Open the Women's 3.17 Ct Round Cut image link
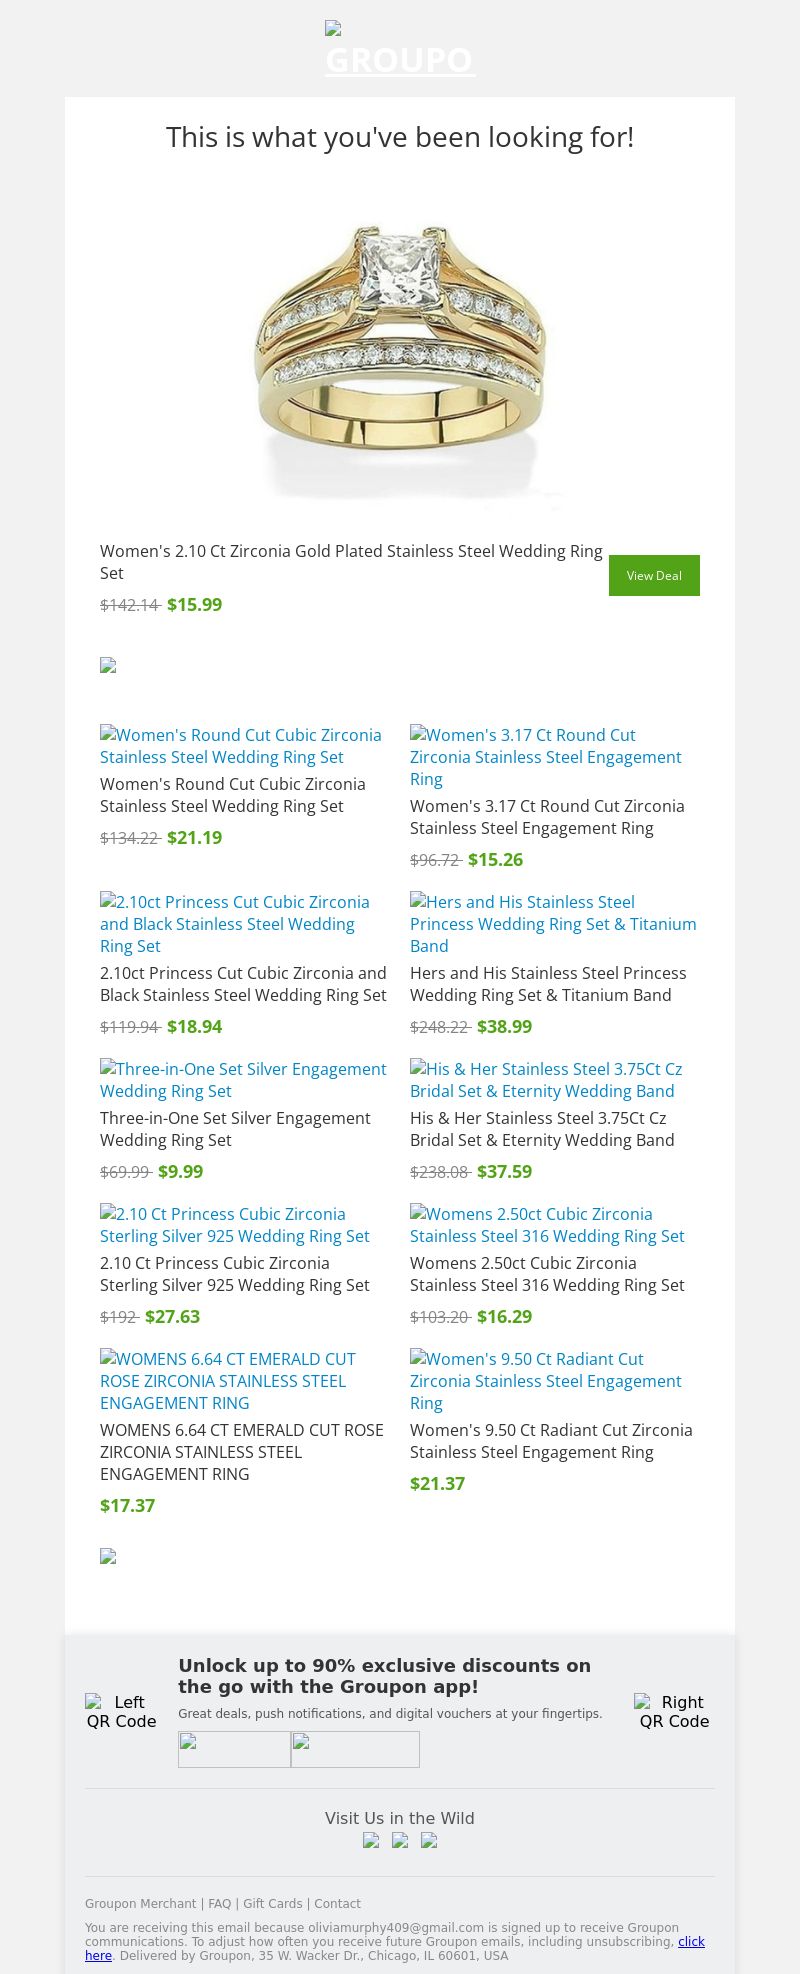Image resolution: width=800 pixels, height=1974 pixels. point(545,757)
